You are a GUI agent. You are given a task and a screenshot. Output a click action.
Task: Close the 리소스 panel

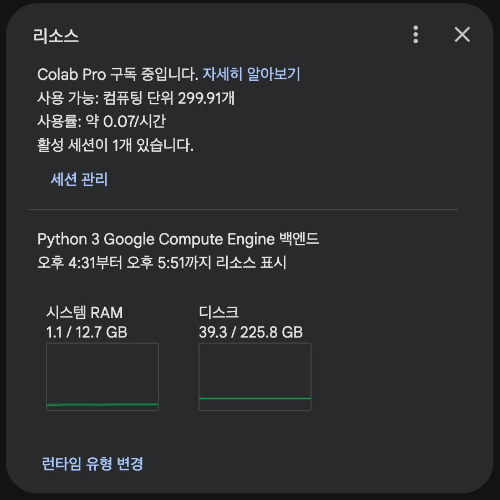462,35
